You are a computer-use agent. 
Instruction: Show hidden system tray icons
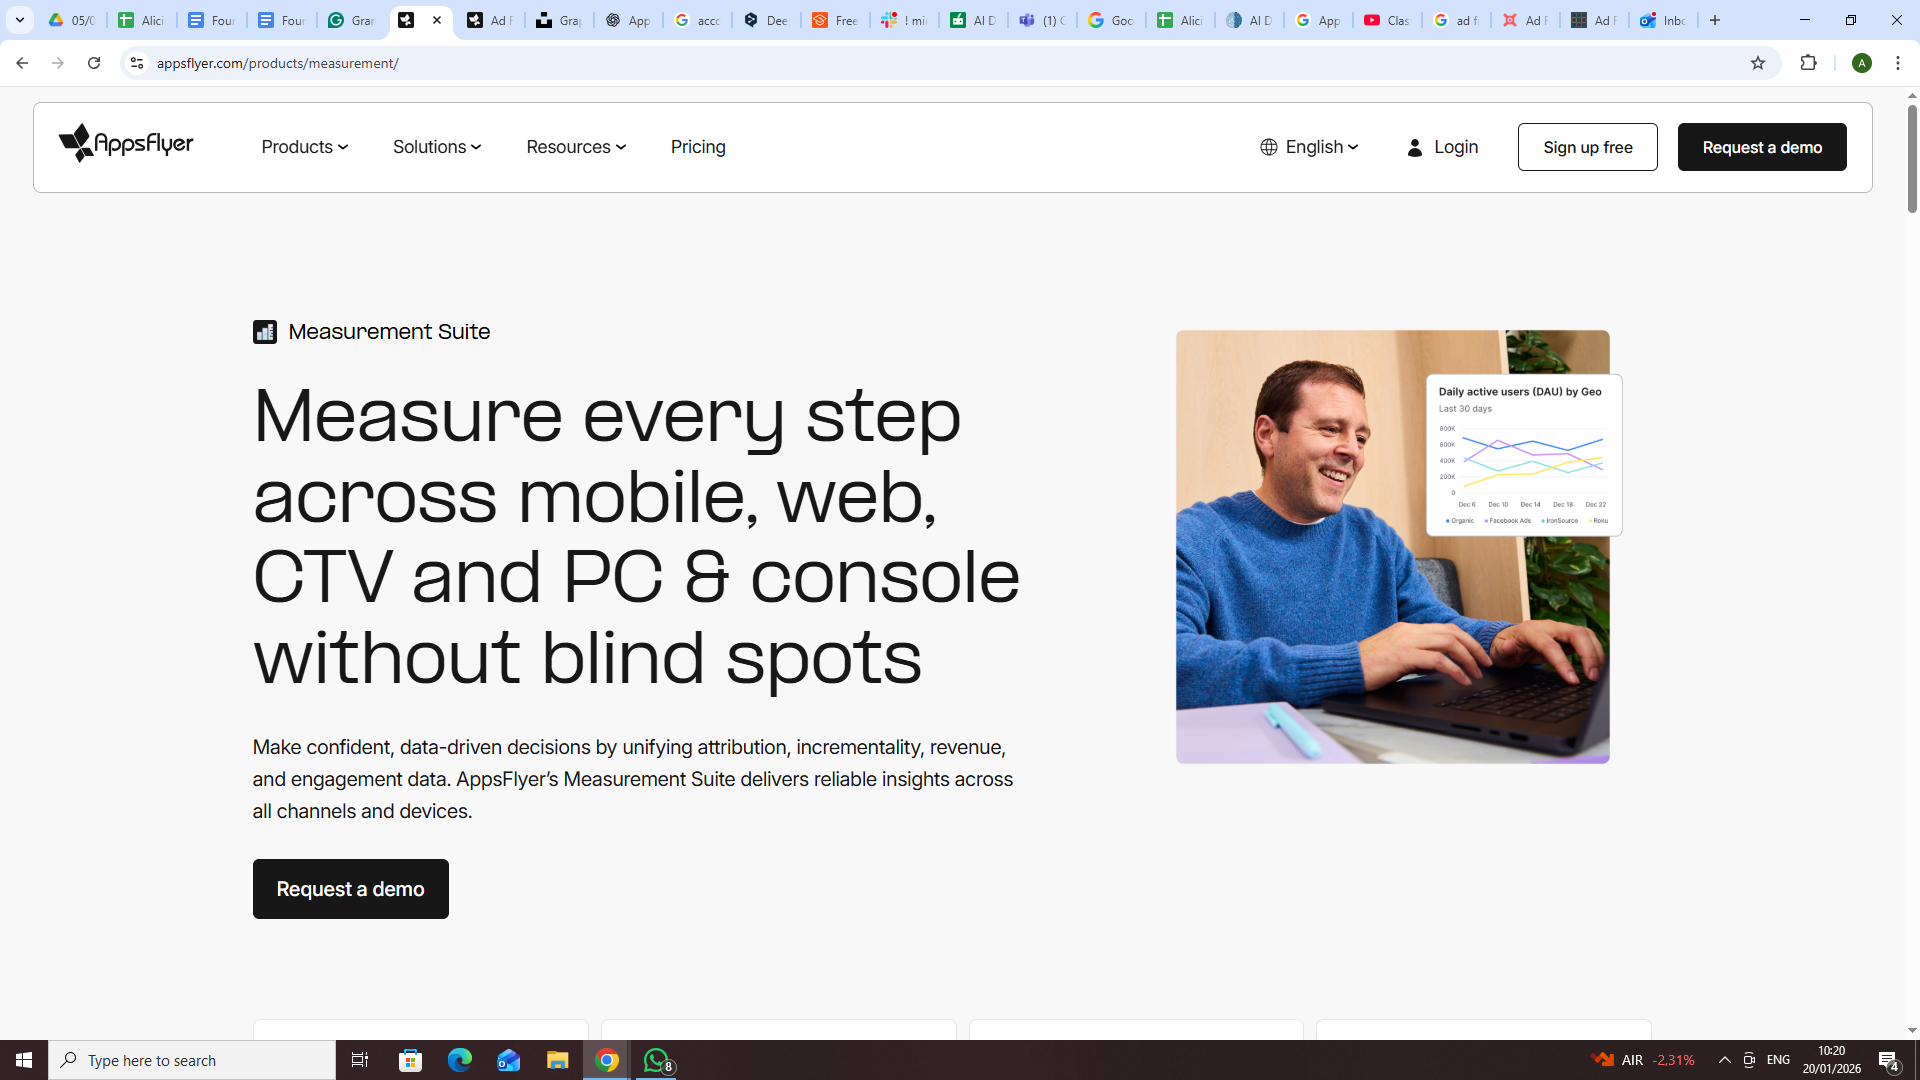pyautogui.click(x=1724, y=1060)
